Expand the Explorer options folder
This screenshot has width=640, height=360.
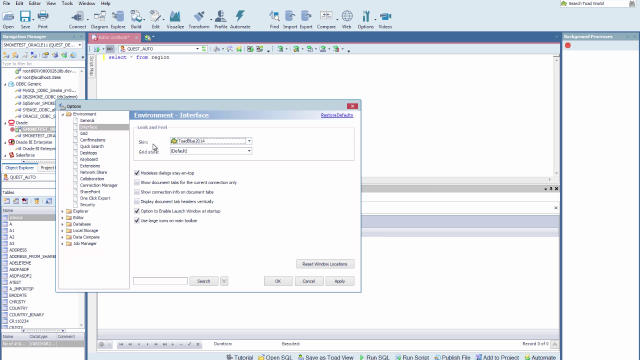point(62,211)
